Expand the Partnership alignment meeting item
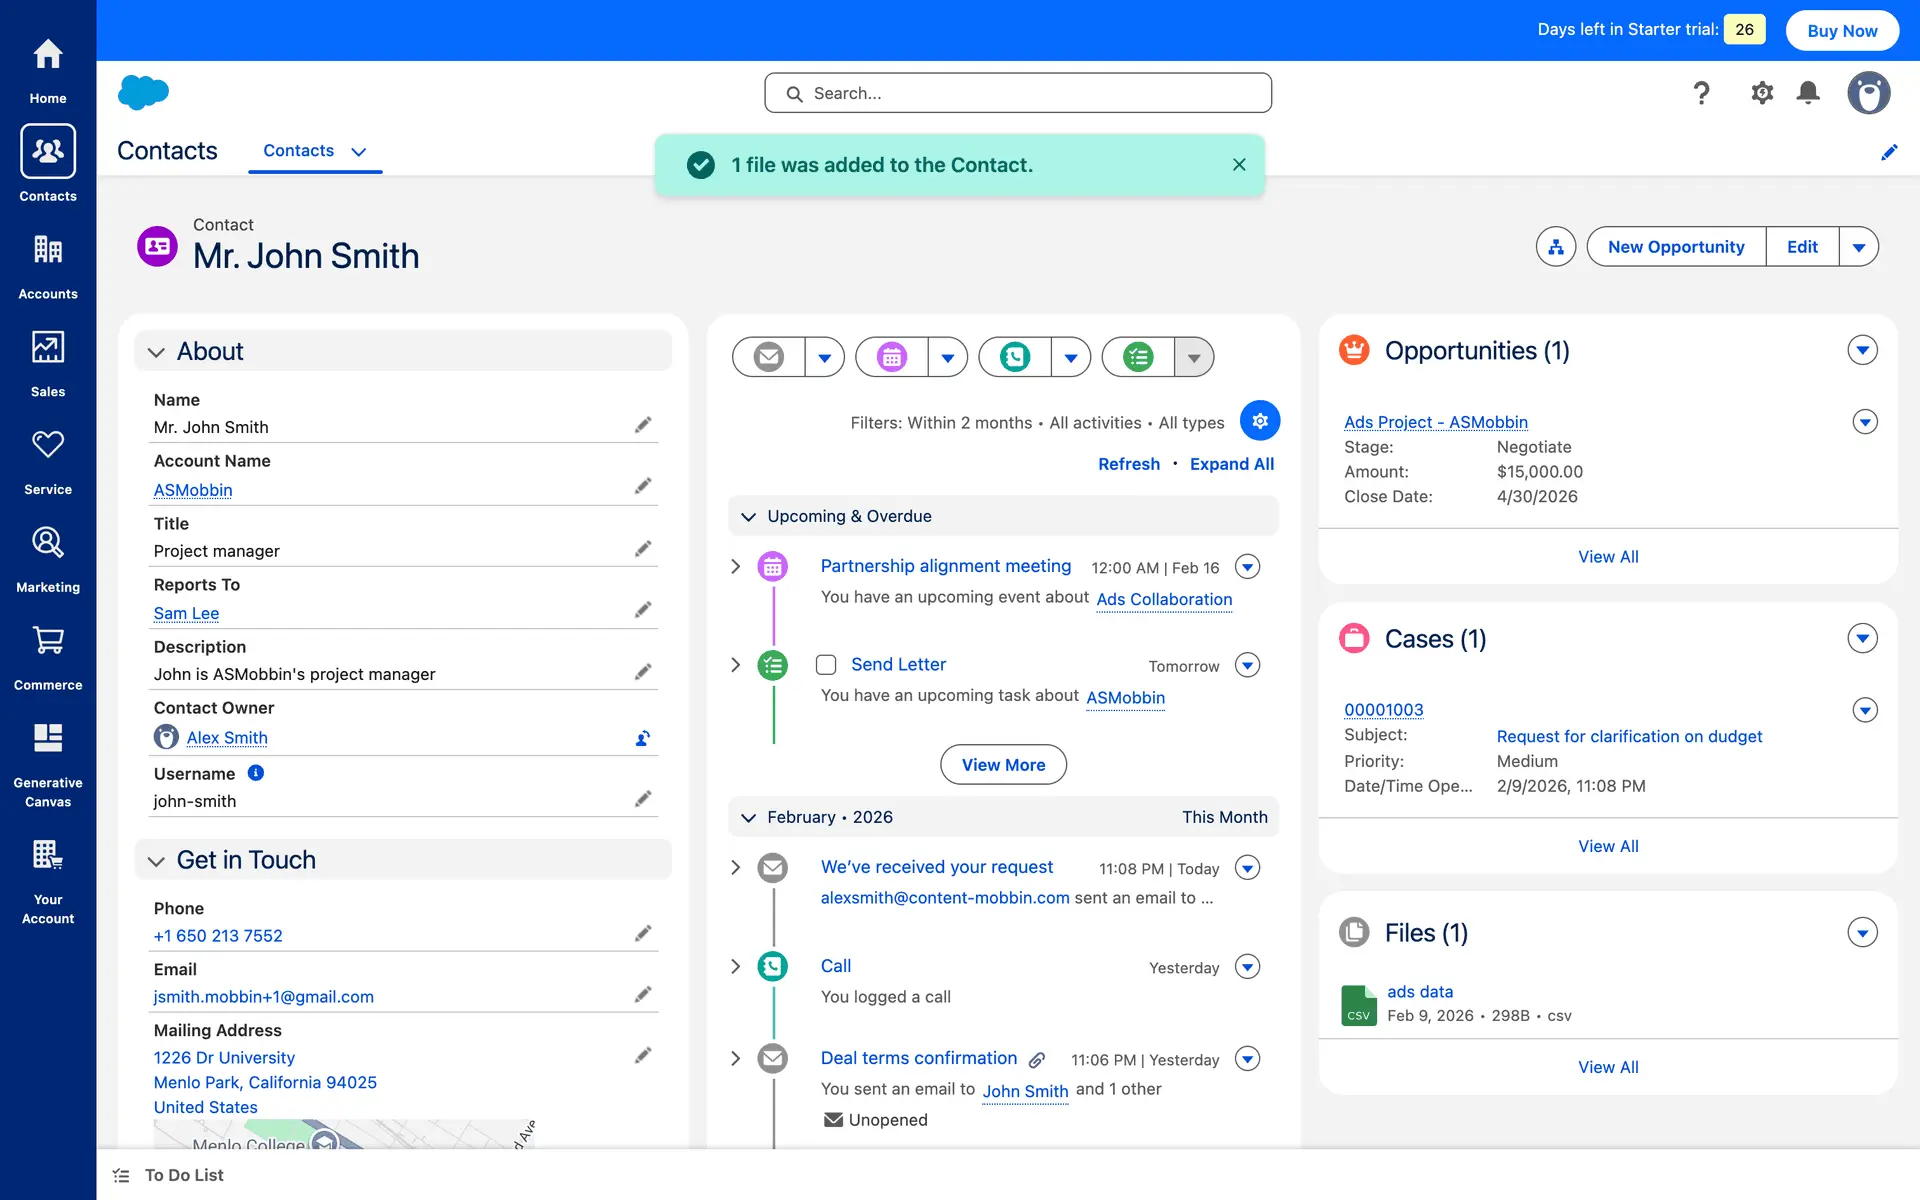This screenshot has height=1200, width=1920. 736,567
